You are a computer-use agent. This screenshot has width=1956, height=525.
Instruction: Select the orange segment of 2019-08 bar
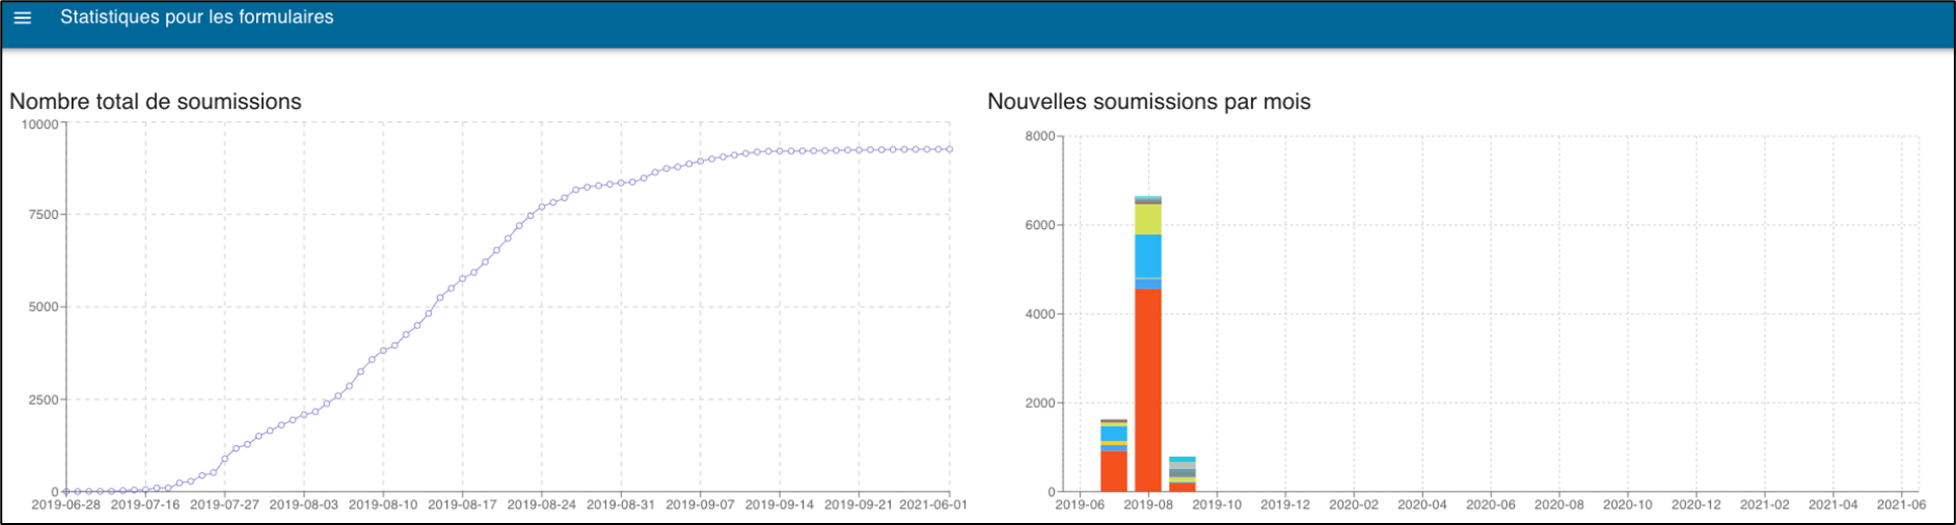(1148, 390)
